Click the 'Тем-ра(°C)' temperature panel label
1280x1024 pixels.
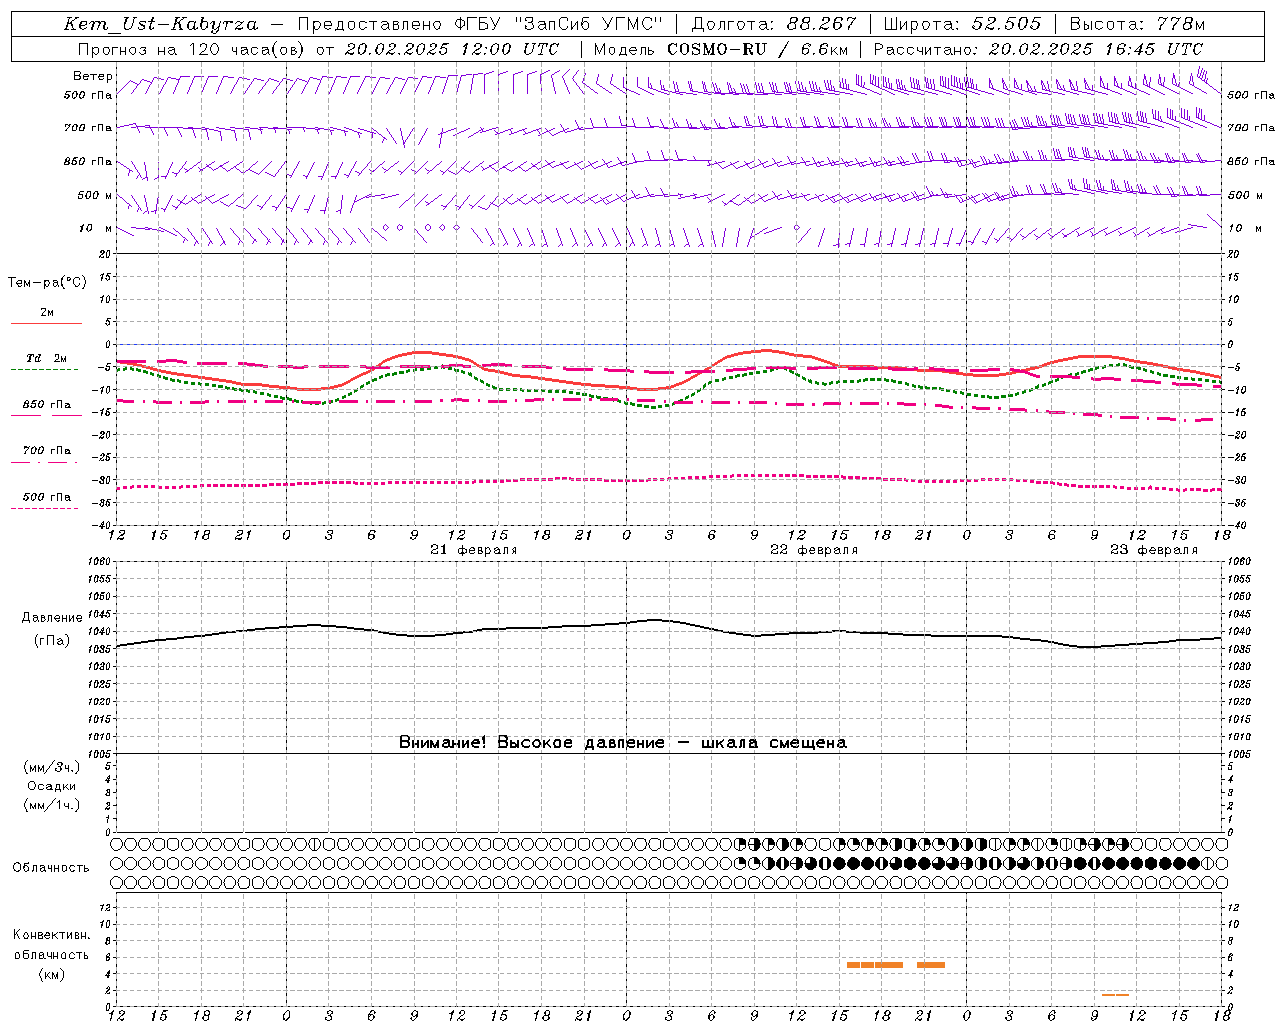[47, 283]
